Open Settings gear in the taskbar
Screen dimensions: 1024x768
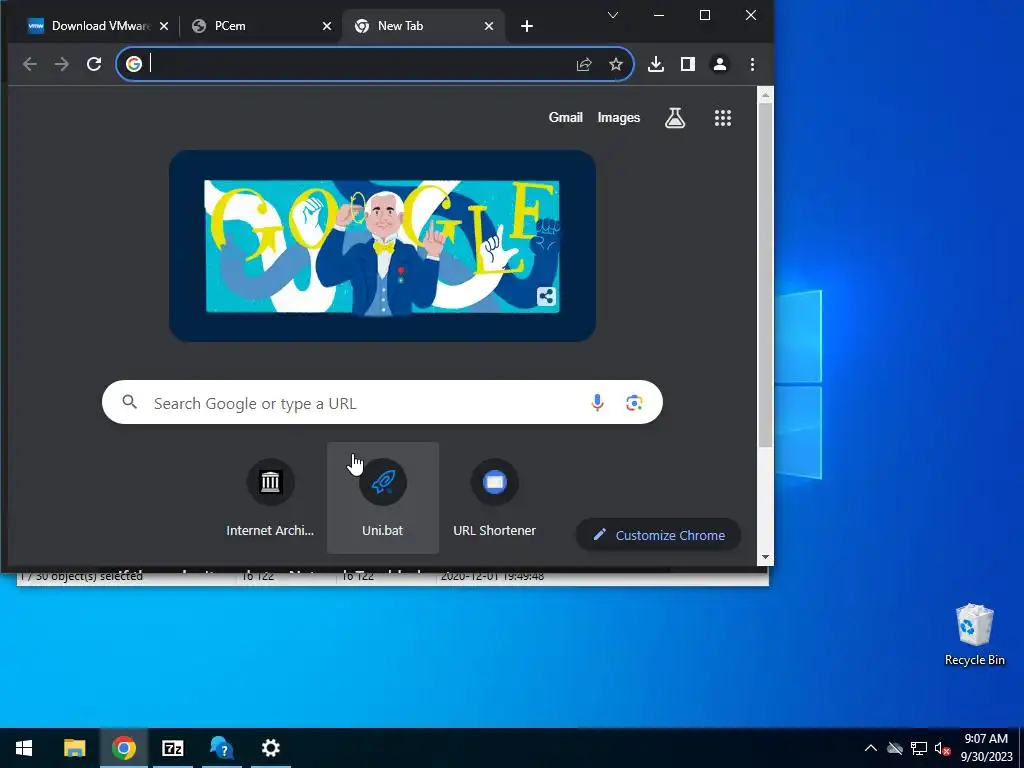(x=270, y=748)
